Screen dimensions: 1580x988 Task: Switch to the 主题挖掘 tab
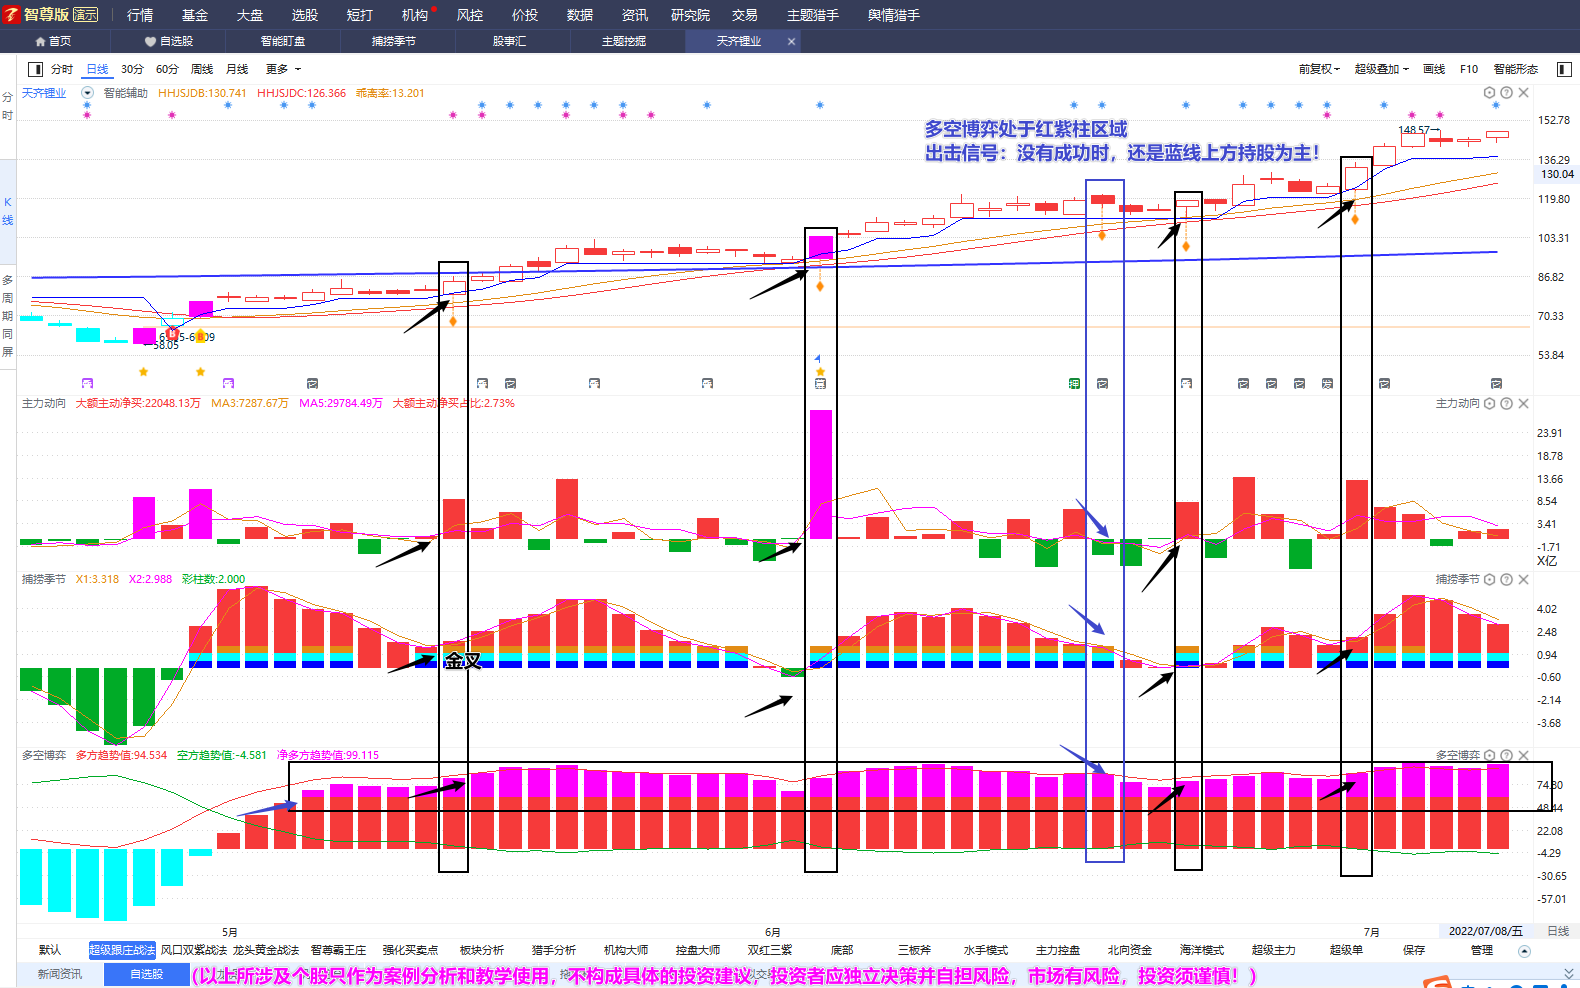pos(624,41)
